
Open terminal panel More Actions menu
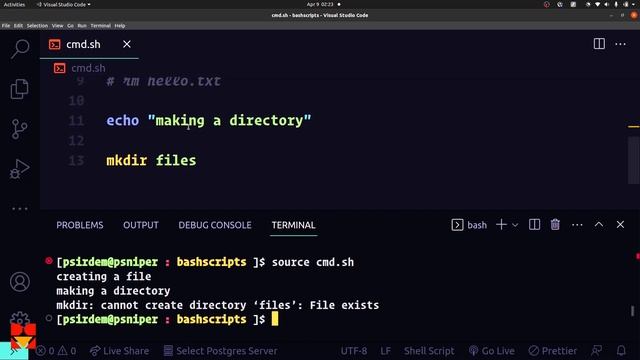tap(577, 225)
